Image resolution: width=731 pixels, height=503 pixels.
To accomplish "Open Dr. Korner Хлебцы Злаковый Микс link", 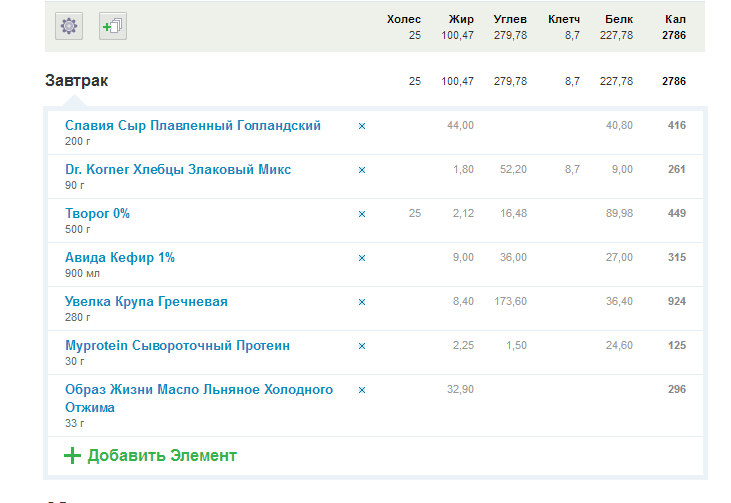I will (x=178, y=169).
